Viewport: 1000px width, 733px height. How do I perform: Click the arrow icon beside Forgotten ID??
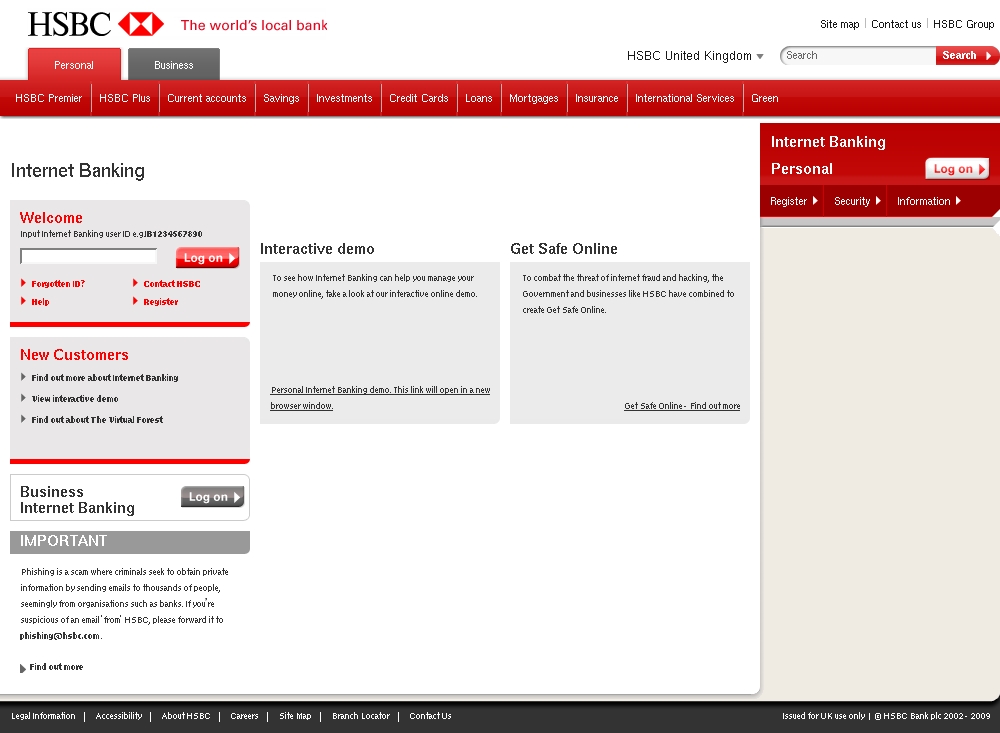23,283
